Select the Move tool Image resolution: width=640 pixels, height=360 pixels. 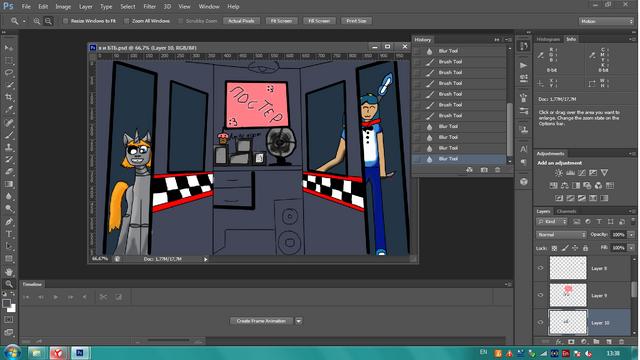click(x=9, y=48)
